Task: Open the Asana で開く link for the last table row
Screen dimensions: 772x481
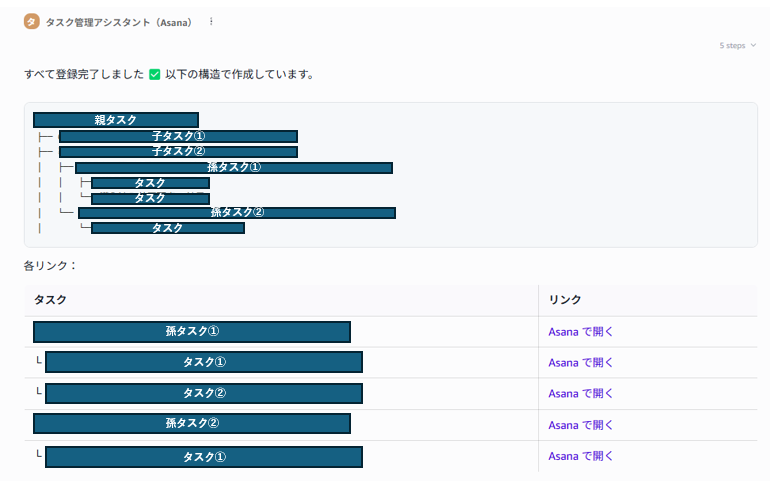Action: [580, 456]
